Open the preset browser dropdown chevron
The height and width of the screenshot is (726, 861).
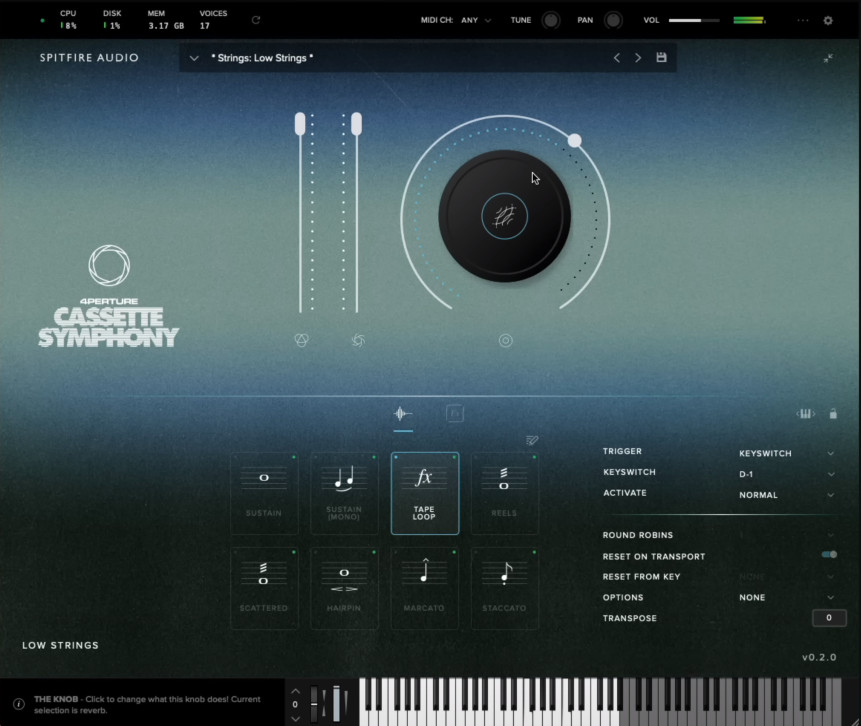click(x=194, y=58)
